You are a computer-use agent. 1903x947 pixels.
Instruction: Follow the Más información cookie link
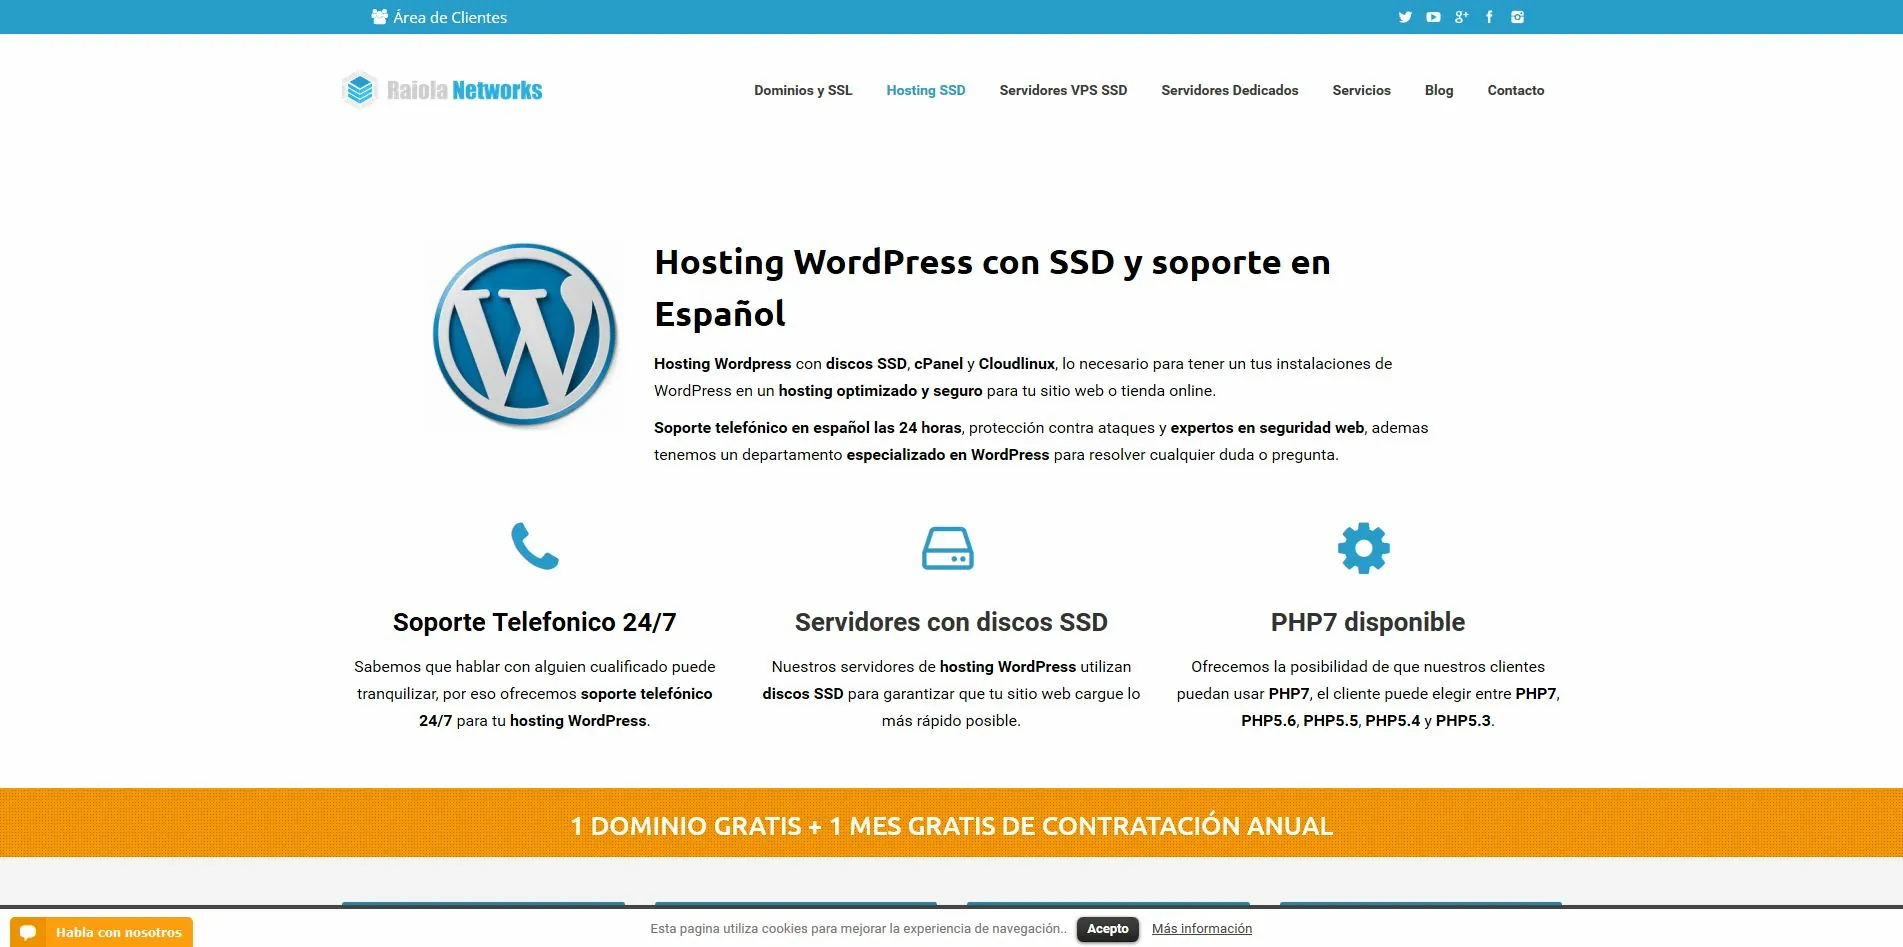click(x=1201, y=929)
